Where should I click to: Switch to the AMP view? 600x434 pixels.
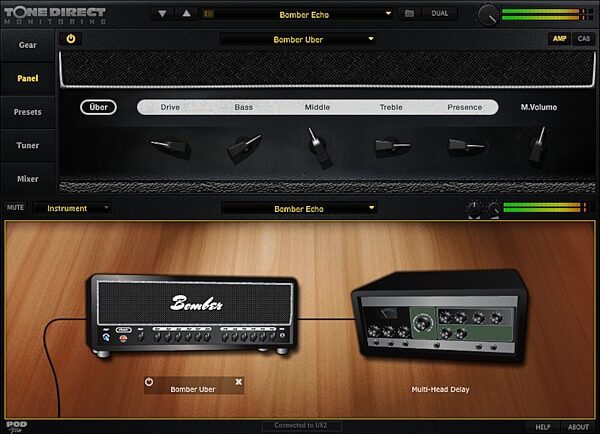click(x=559, y=39)
